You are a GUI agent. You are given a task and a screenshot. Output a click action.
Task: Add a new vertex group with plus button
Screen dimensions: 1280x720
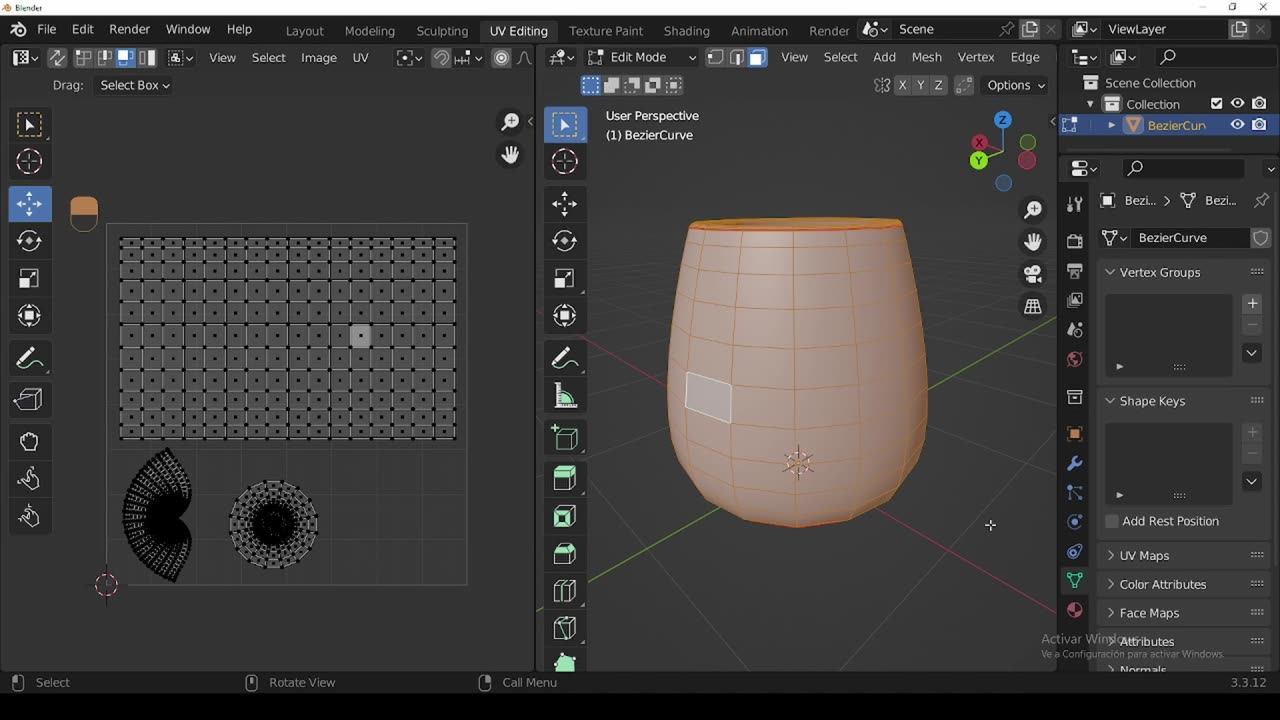click(x=1252, y=303)
